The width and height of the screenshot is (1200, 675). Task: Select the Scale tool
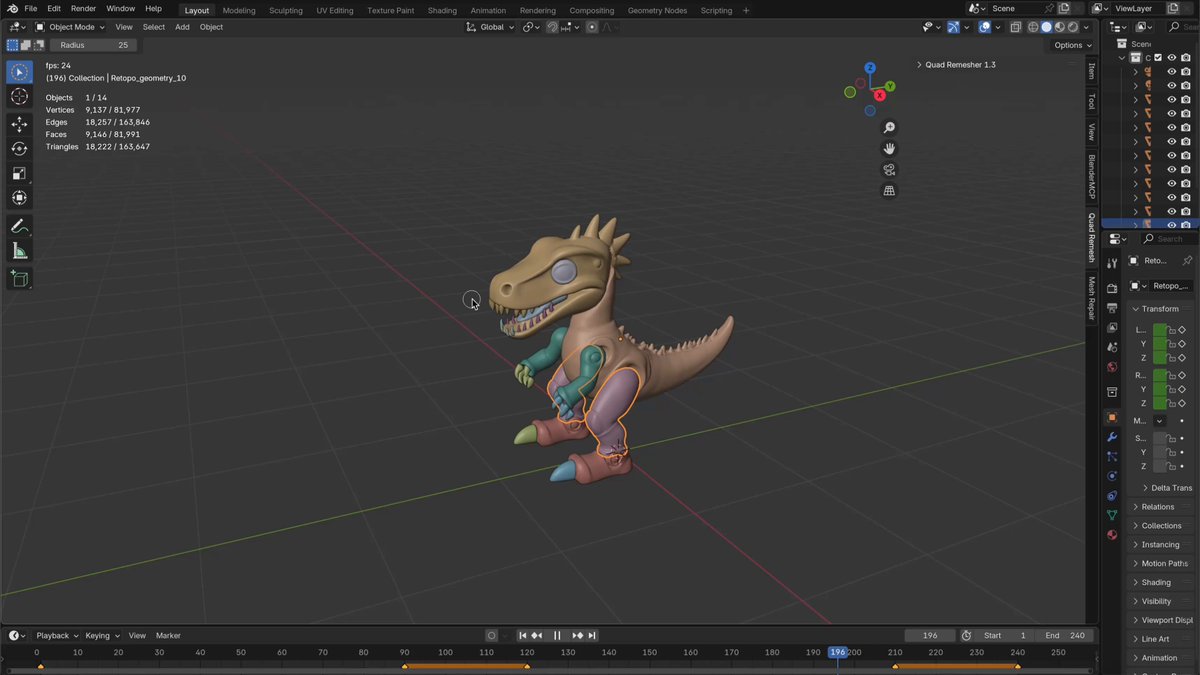point(19,173)
